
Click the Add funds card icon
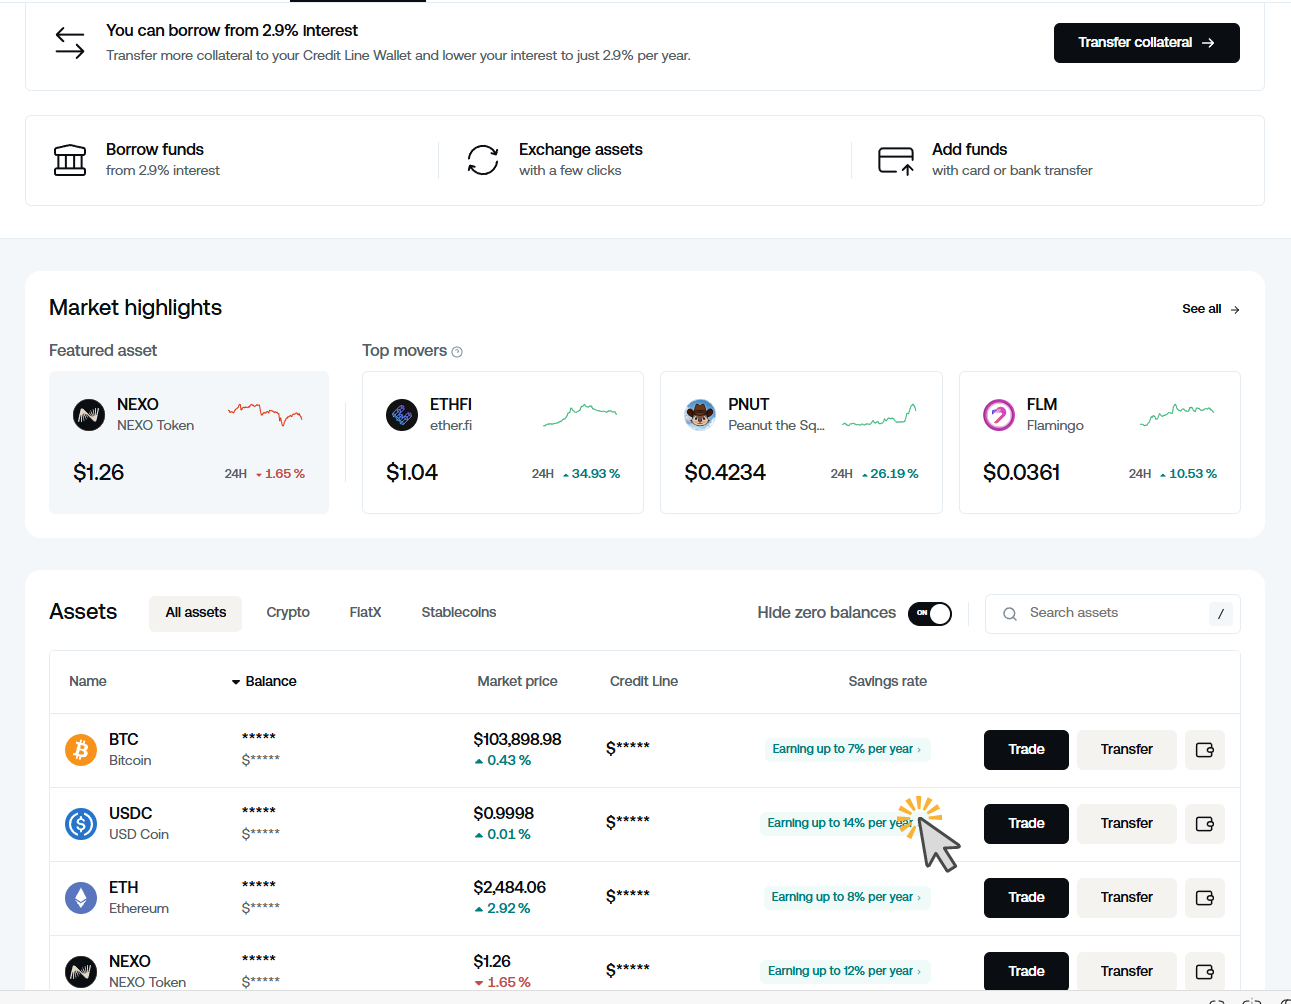895,160
